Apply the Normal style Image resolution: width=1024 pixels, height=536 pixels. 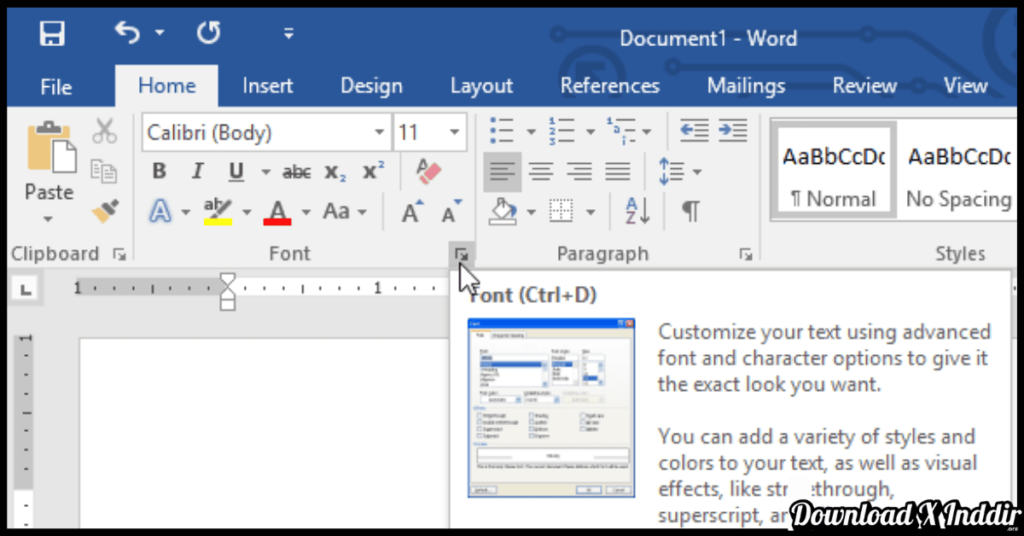pyautogui.click(x=833, y=171)
